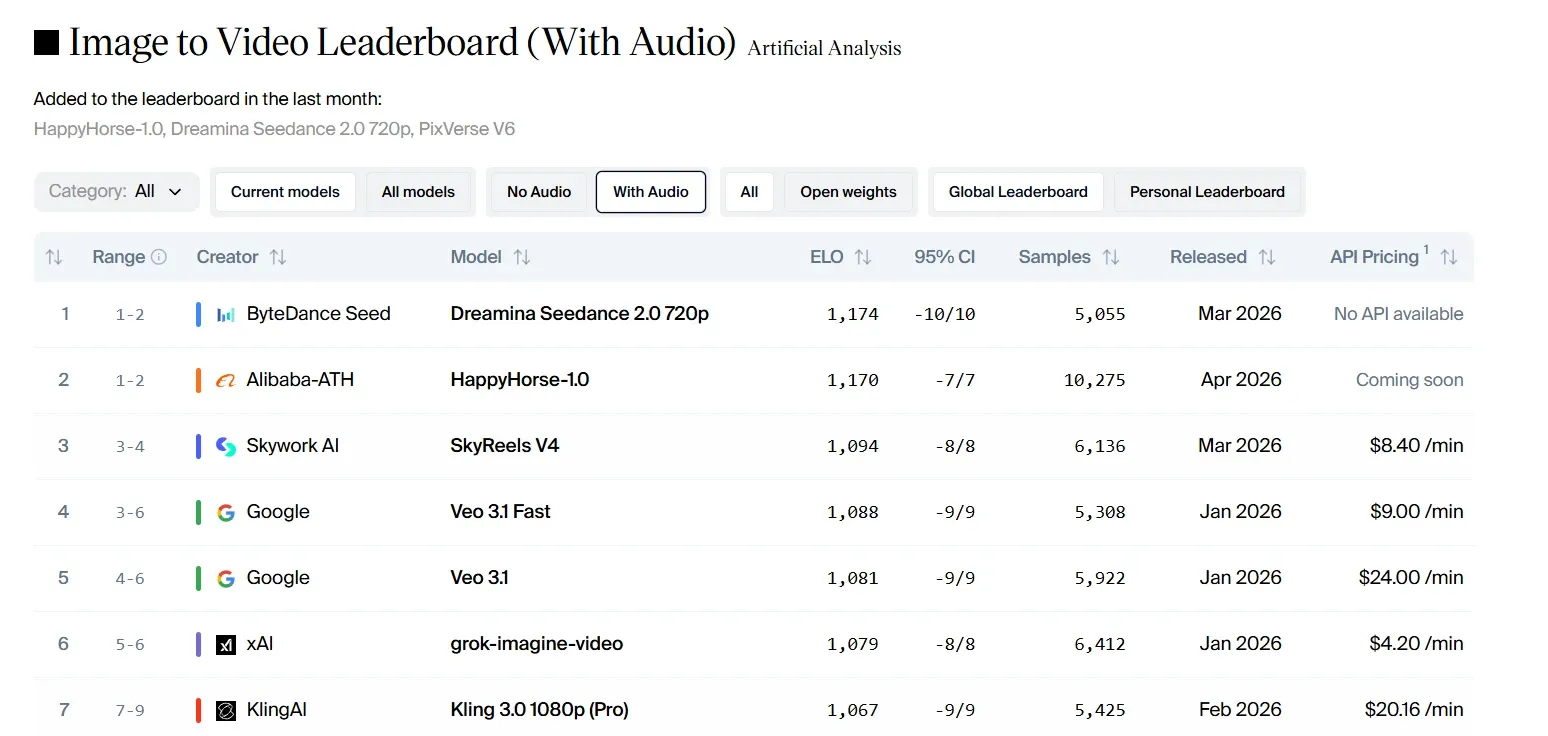The image size is (1548, 736).
Task: Click the Veo 3.1 model name
Action: [x=480, y=578]
